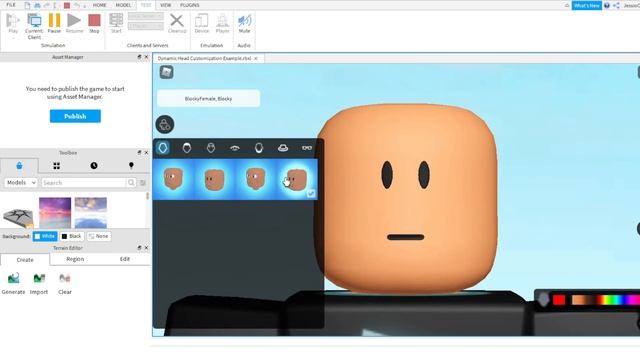Image resolution: width=640 pixels, height=360 pixels.
Task: Set Toolbox background to None
Action: click(98, 236)
